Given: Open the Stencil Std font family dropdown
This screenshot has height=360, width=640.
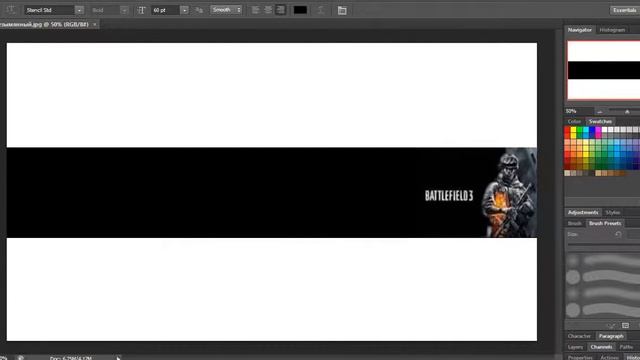Looking at the screenshot, I should click(x=79, y=10).
